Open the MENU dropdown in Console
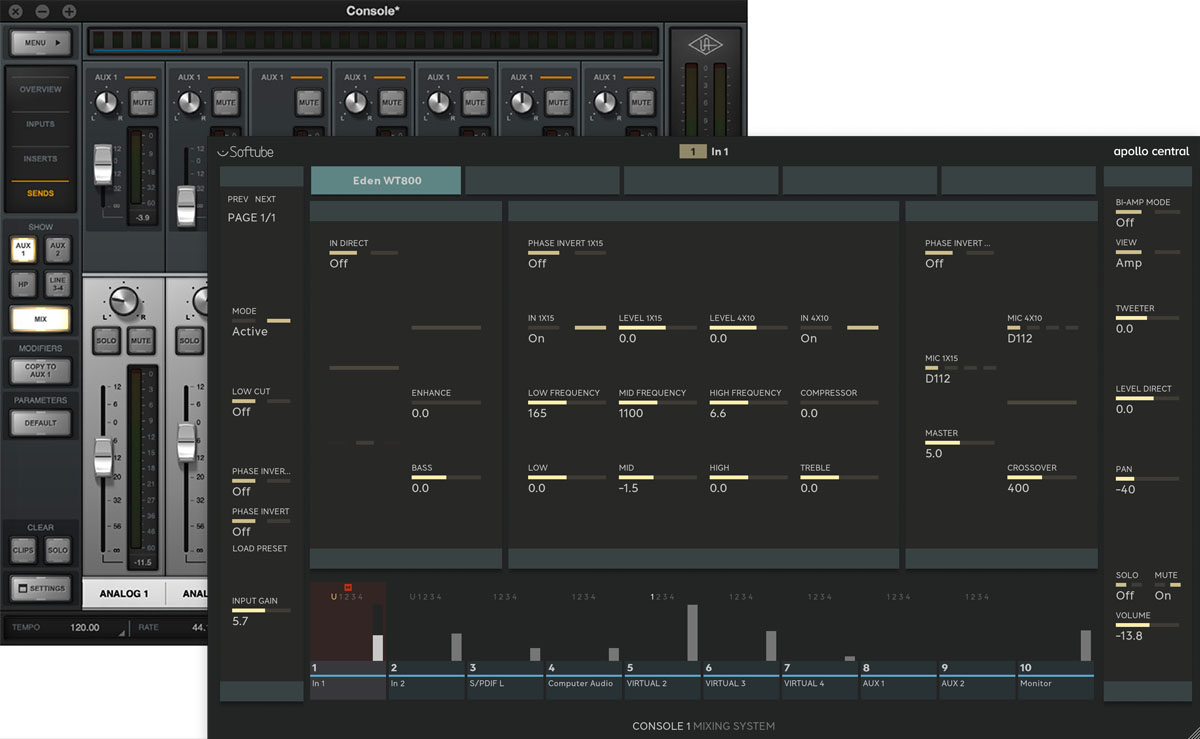Screen dimensions: 1200x739 point(41,43)
